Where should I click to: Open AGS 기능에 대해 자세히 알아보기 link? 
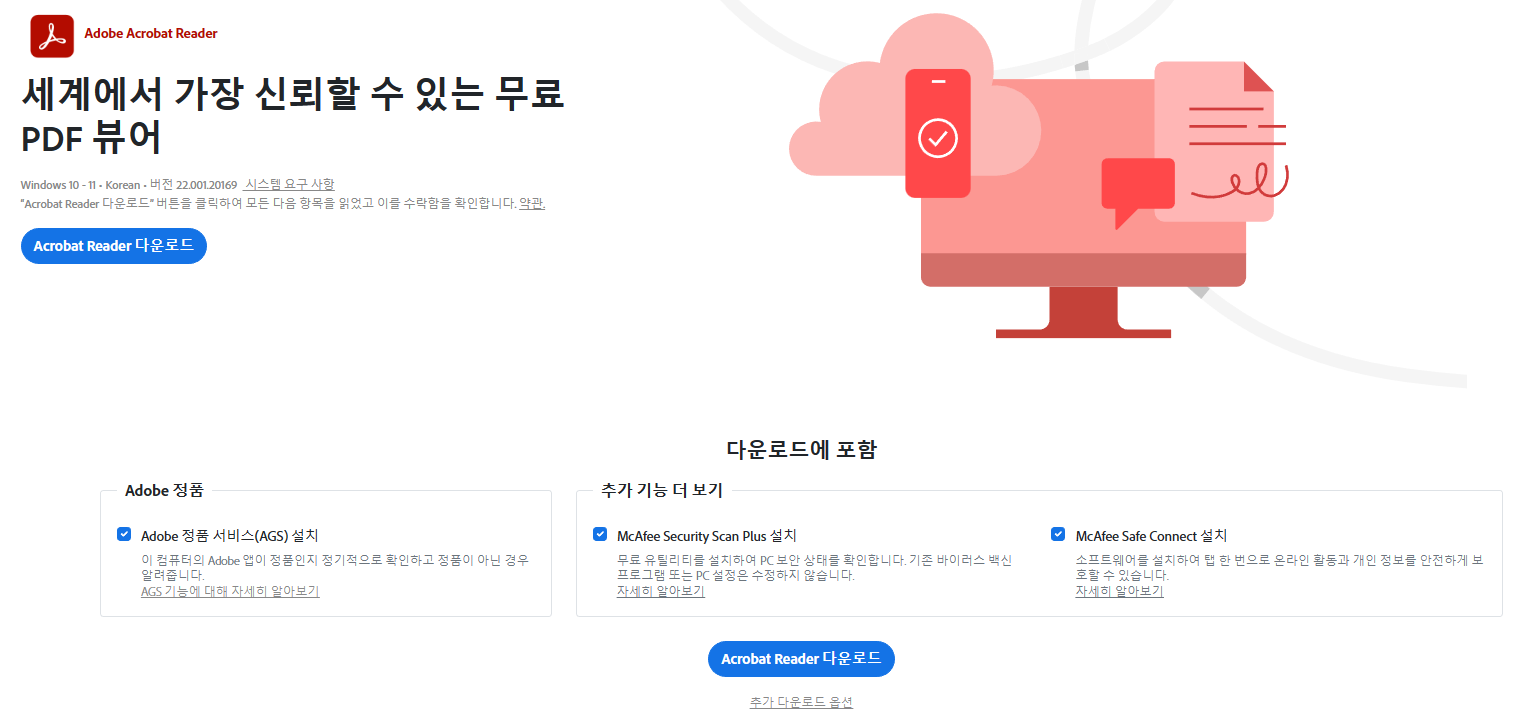(230, 592)
